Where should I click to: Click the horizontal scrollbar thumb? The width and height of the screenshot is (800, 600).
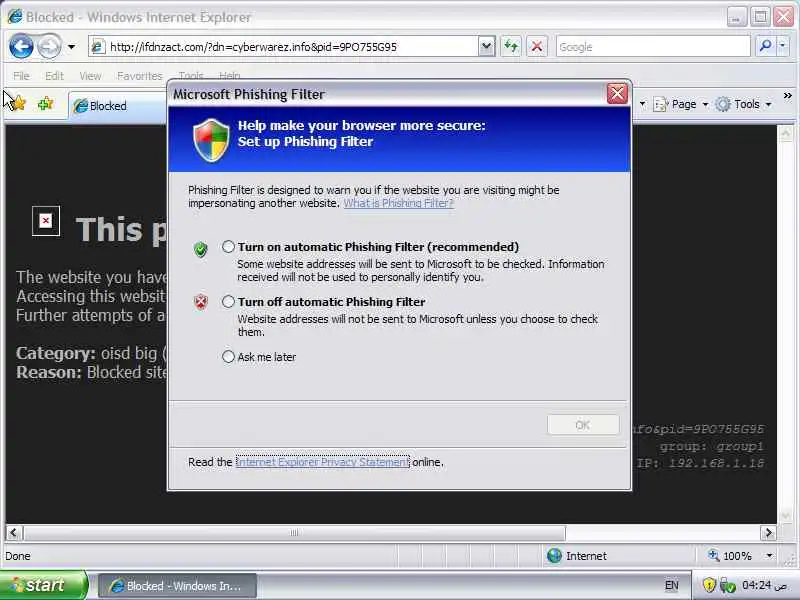[x=294, y=533]
